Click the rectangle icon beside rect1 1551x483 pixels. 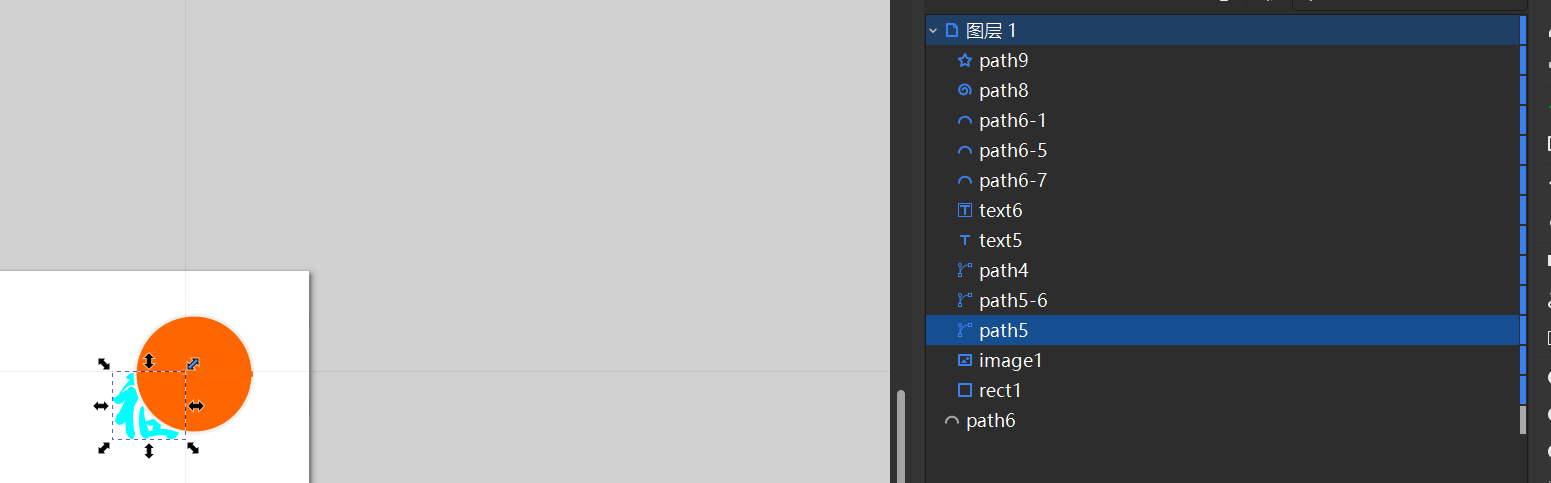tap(964, 391)
